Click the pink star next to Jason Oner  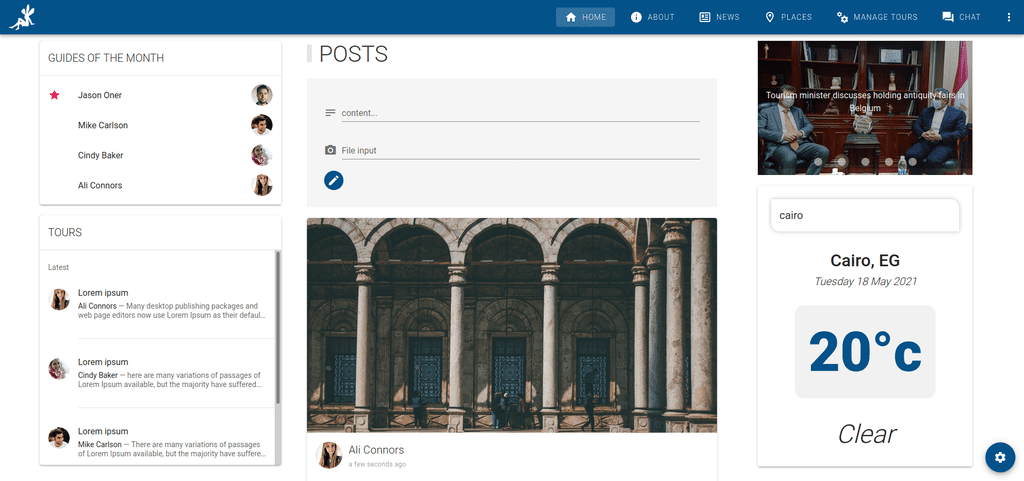pyautogui.click(x=54, y=95)
